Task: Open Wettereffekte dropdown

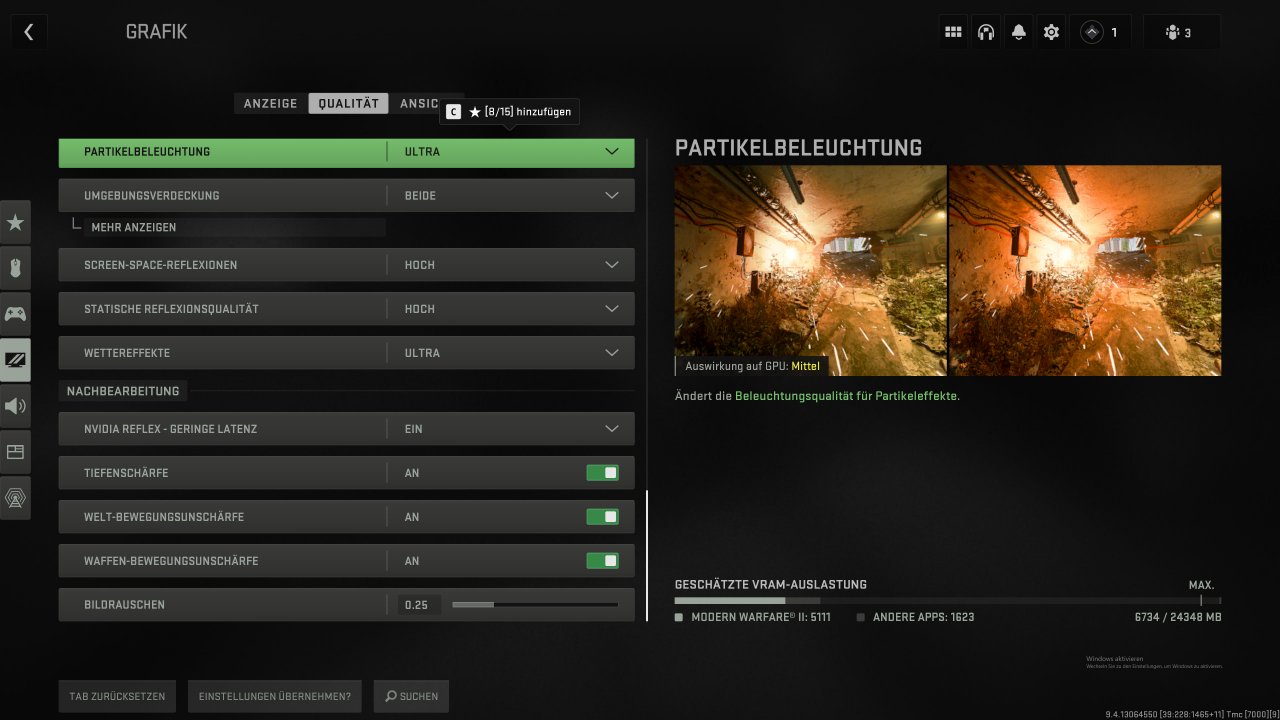Action: coord(346,353)
